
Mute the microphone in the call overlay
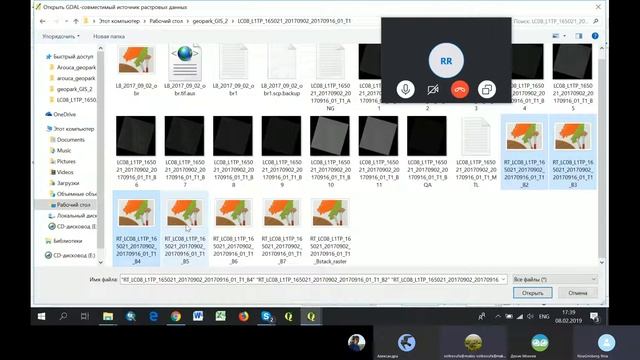405,89
